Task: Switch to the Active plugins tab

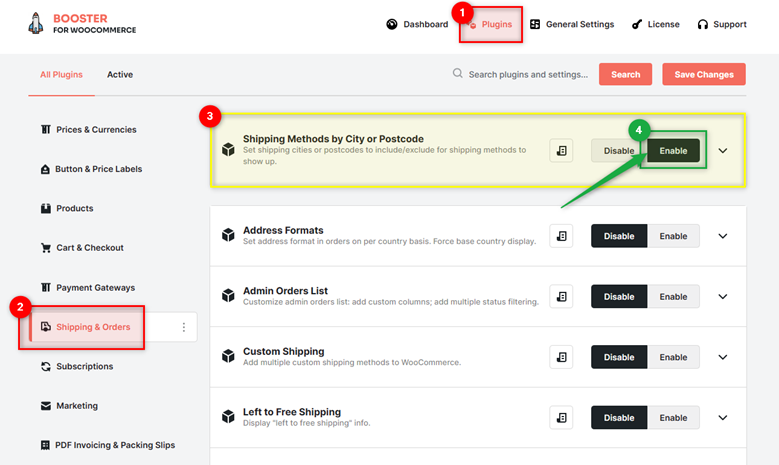Action: click(x=120, y=75)
